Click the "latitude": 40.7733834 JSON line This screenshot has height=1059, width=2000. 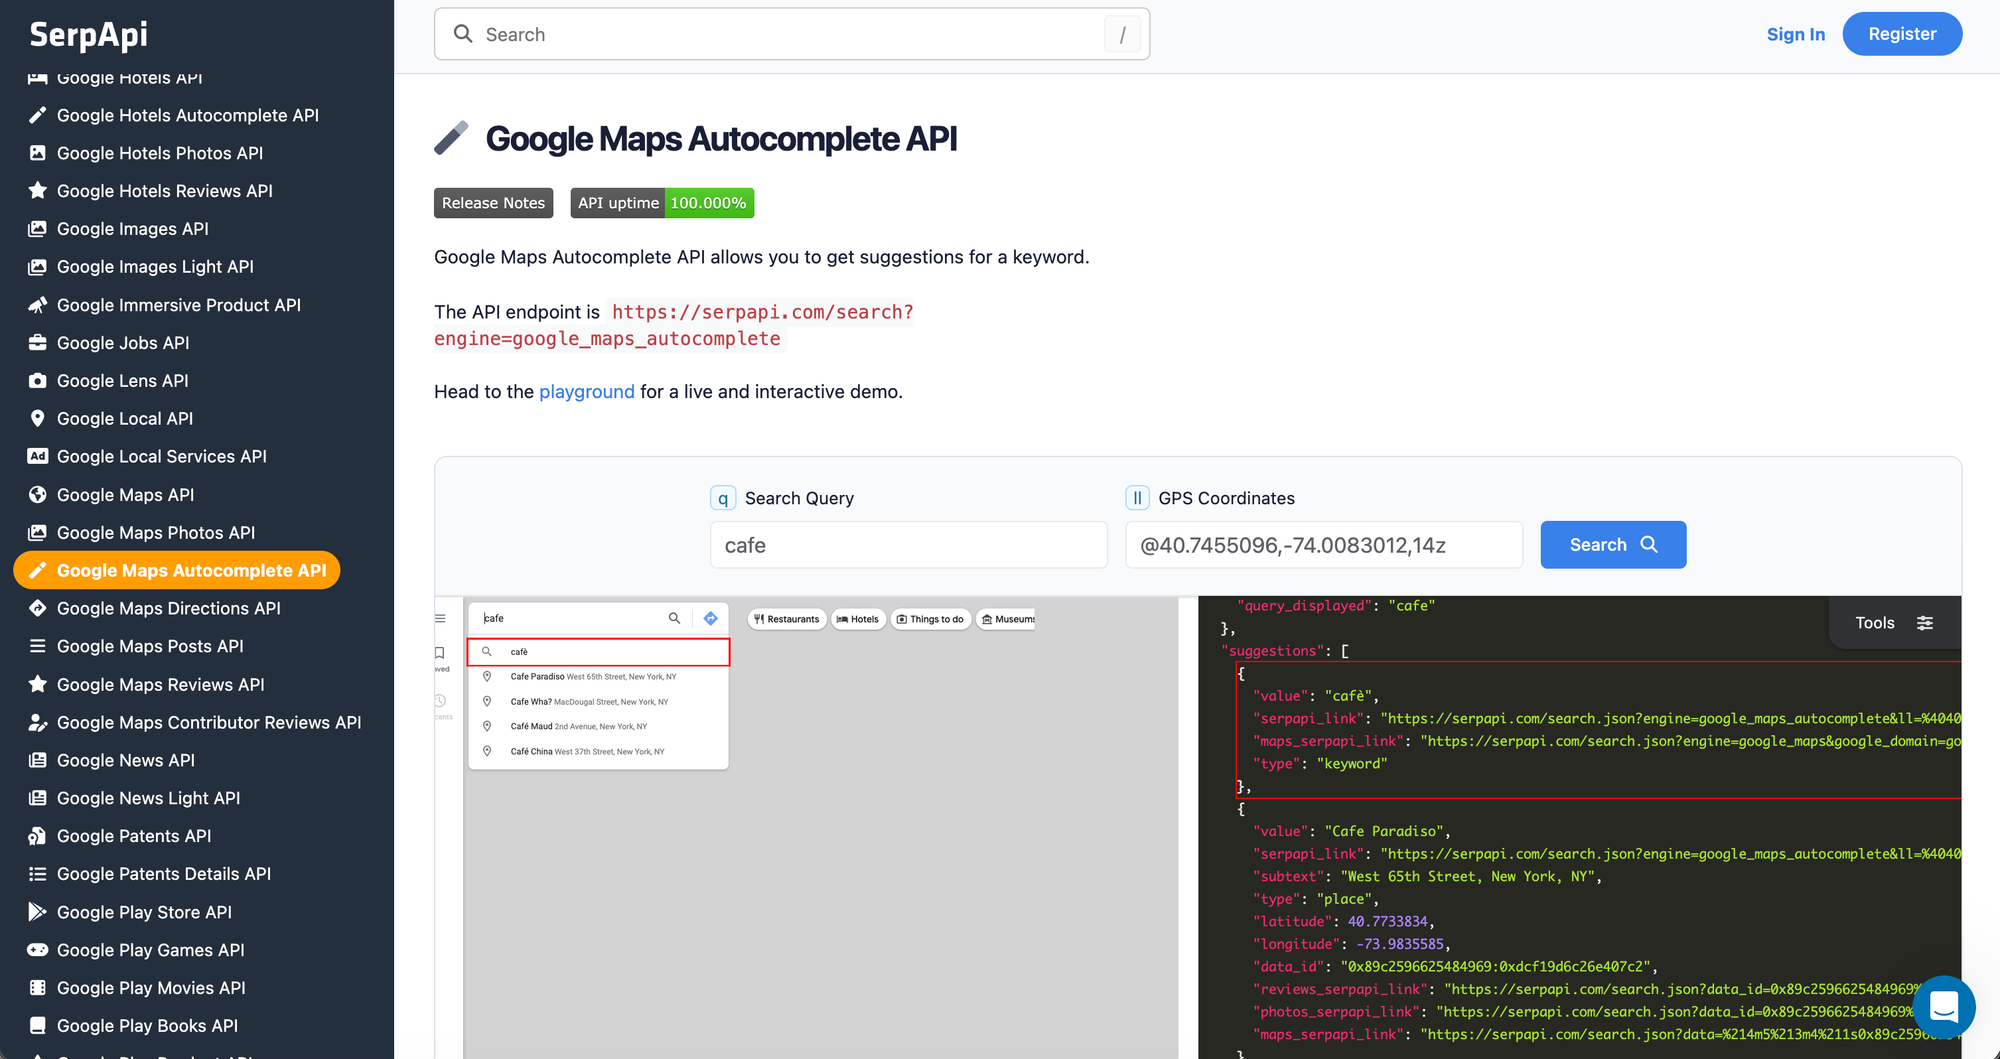tap(1344, 922)
